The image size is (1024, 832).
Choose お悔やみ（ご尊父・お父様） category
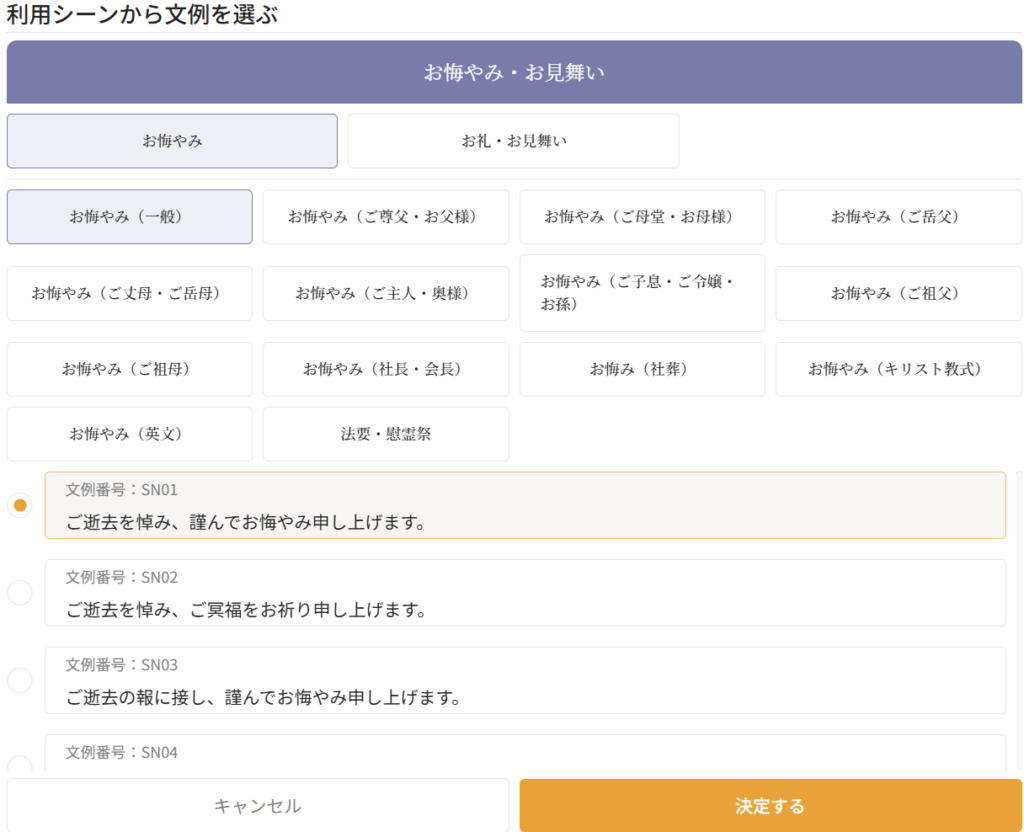pos(385,217)
